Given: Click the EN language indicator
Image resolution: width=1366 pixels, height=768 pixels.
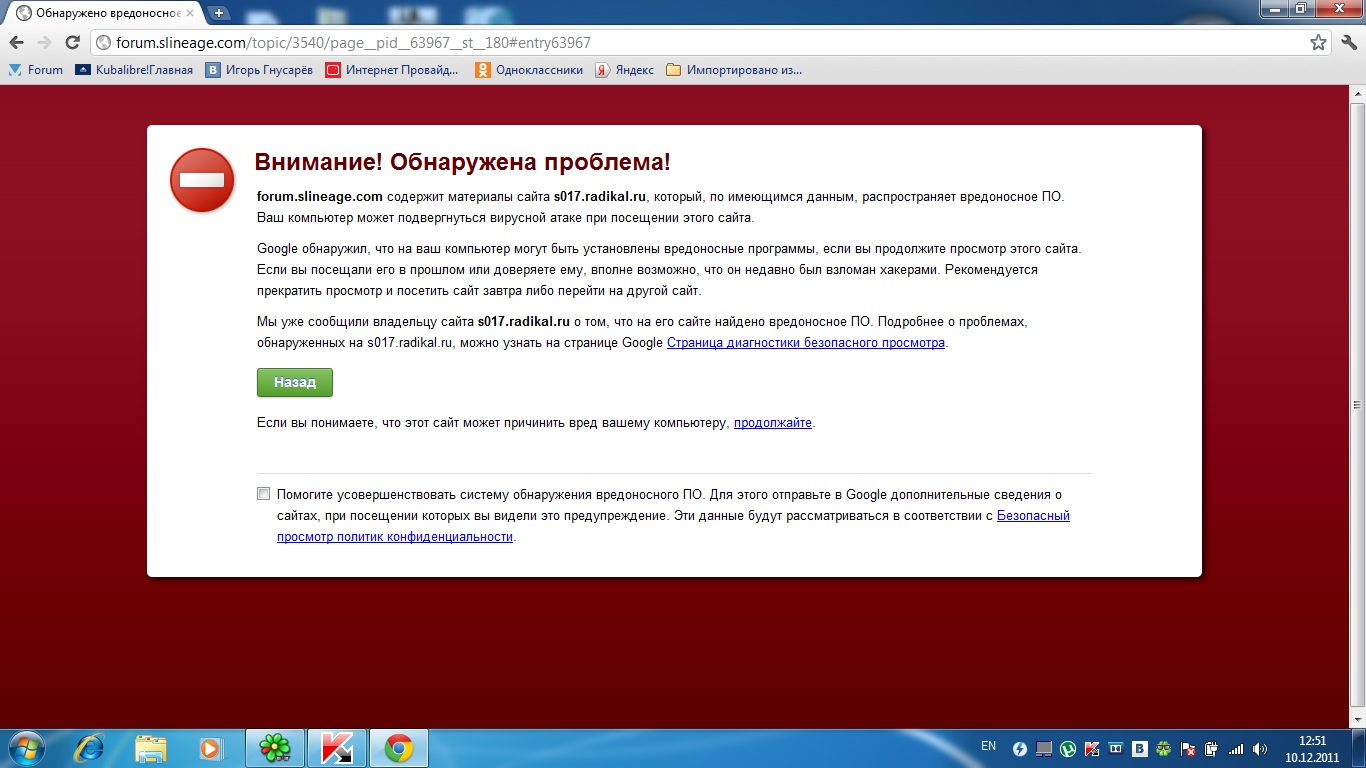Looking at the screenshot, I should (988, 746).
